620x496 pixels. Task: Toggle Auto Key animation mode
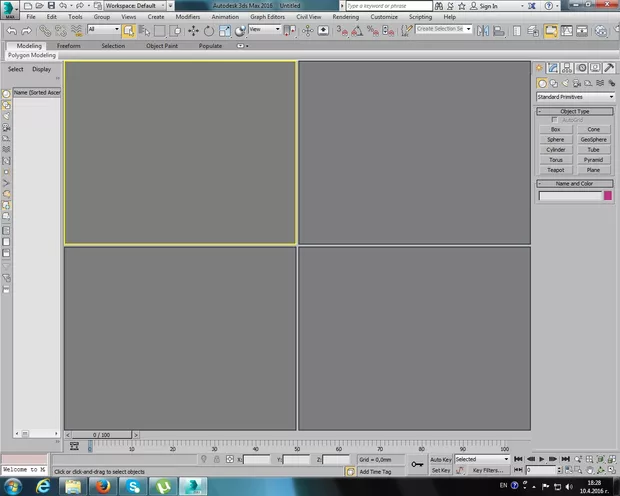click(x=441, y=459)
